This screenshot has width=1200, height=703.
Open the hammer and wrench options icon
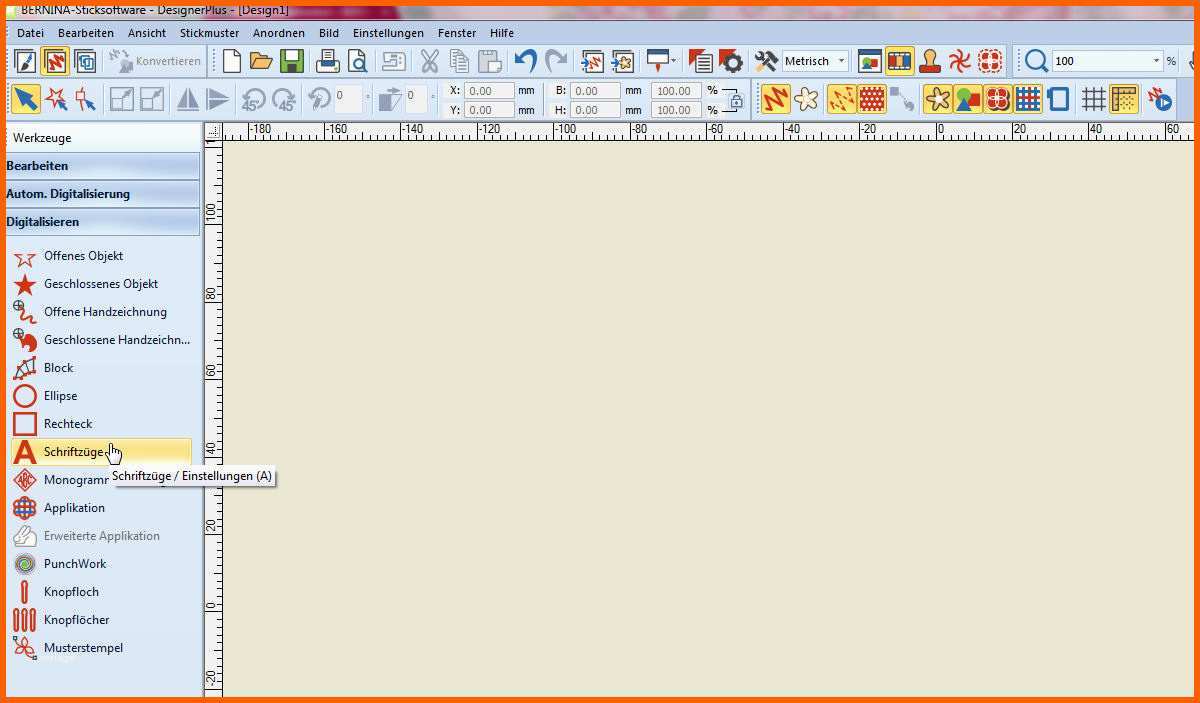click(766, 61)
